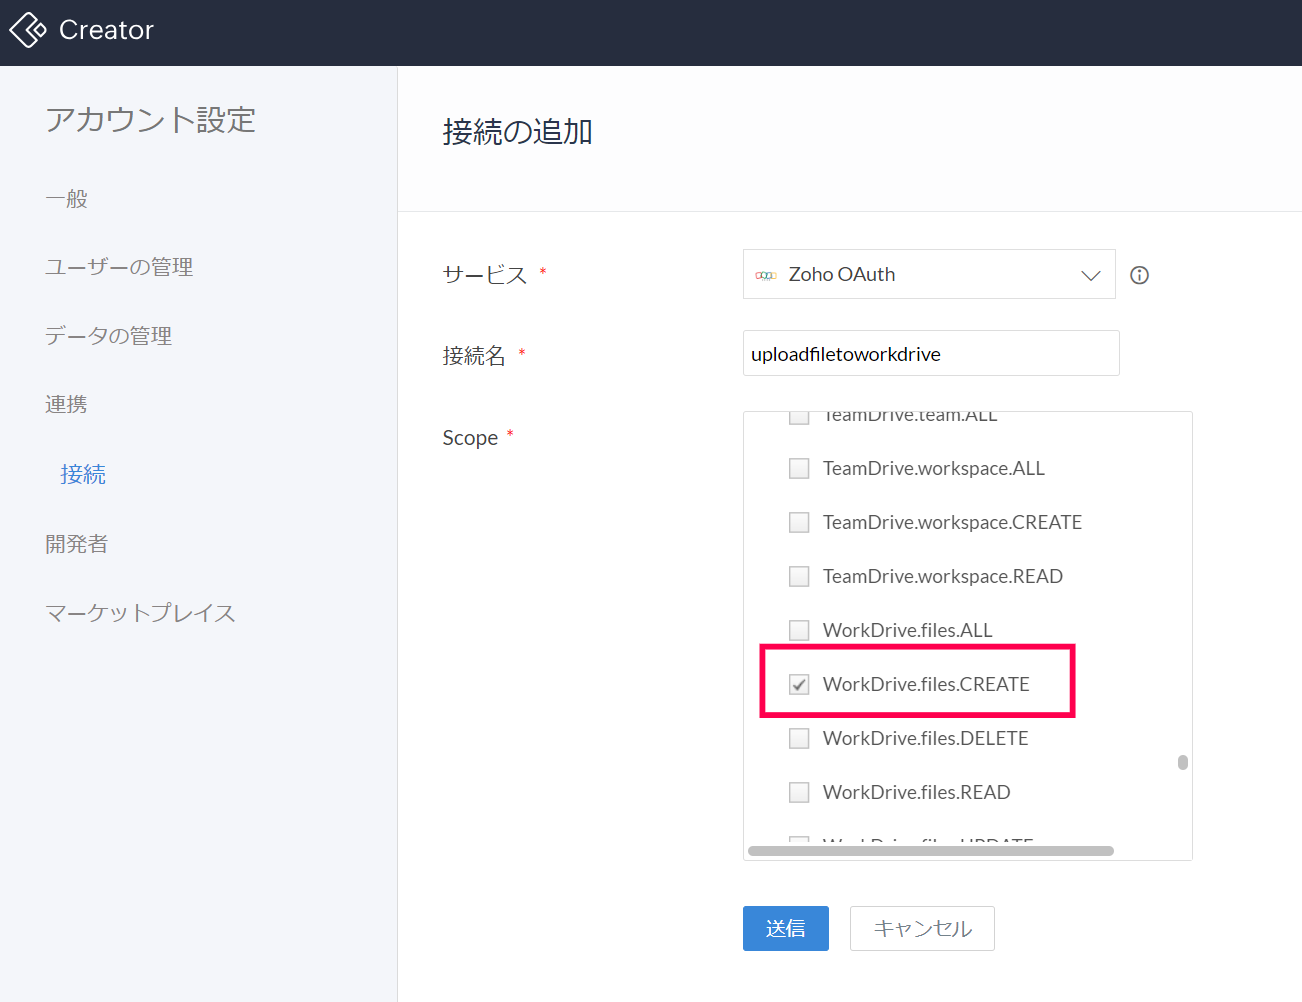Screen dimensions: 1302x1002
Task: Select TeamDrive.workspace.ALL checkbox
Action: pos(799,469)
